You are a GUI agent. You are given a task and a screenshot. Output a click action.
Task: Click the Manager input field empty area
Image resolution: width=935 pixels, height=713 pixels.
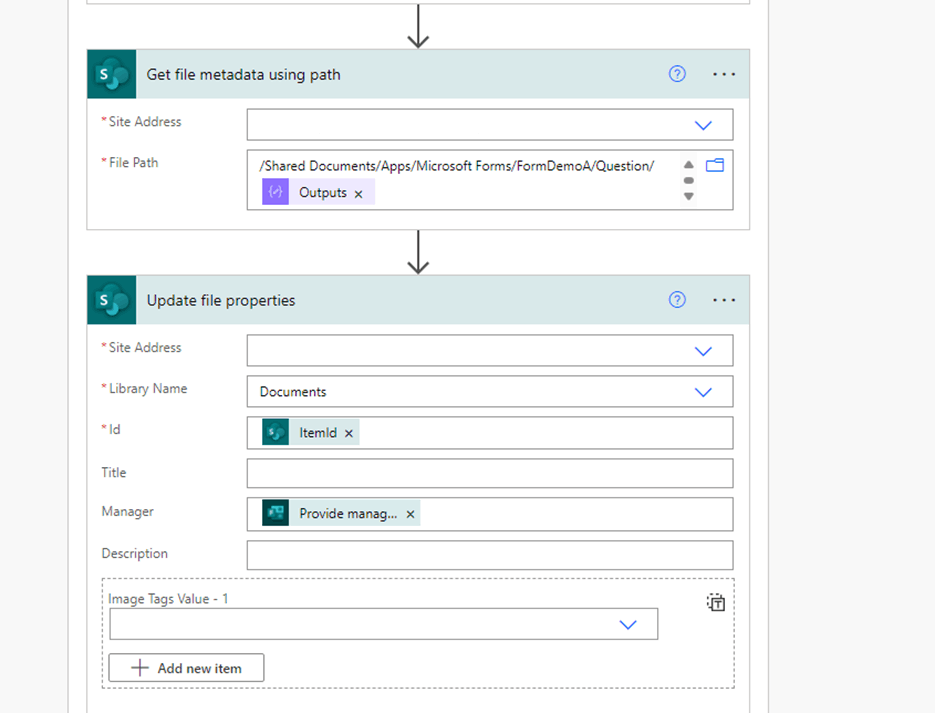[575, 514]
